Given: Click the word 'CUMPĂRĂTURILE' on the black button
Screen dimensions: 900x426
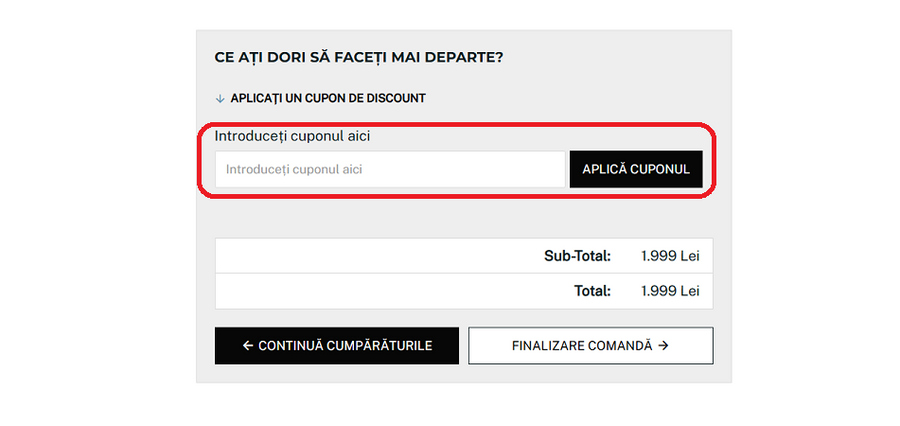Looking at the screenshot, I should [375, 346].
